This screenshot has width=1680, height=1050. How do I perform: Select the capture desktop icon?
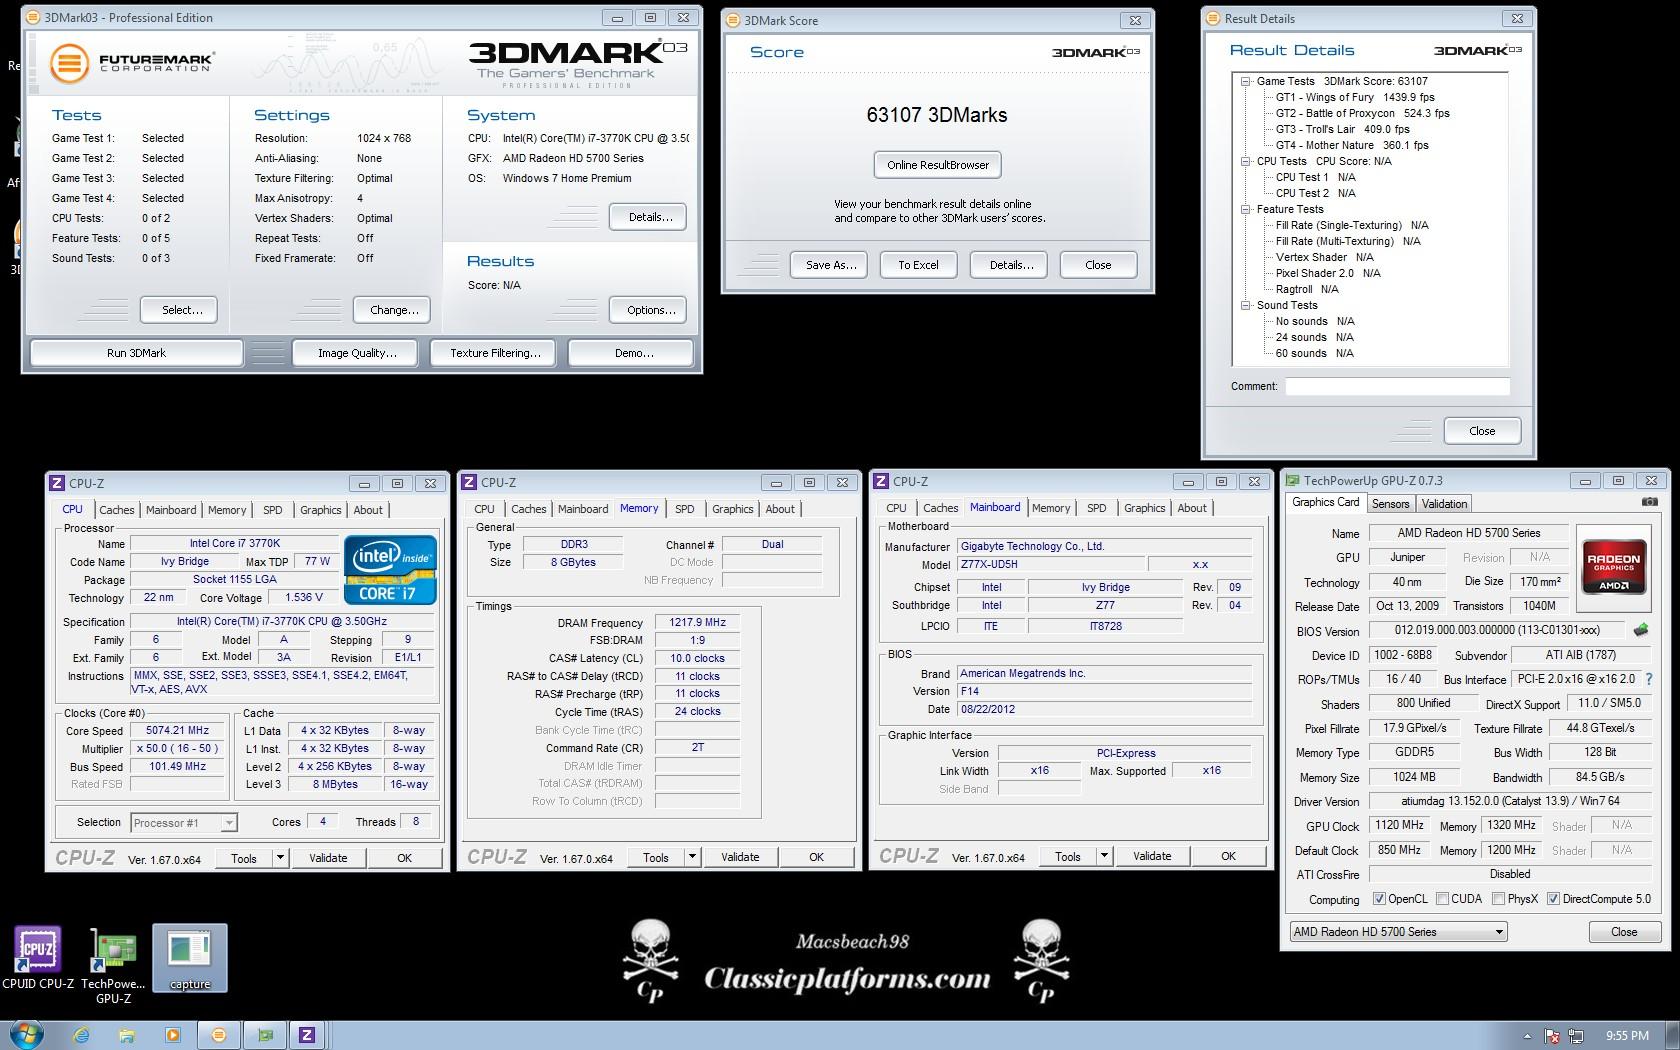coord(190,958)
